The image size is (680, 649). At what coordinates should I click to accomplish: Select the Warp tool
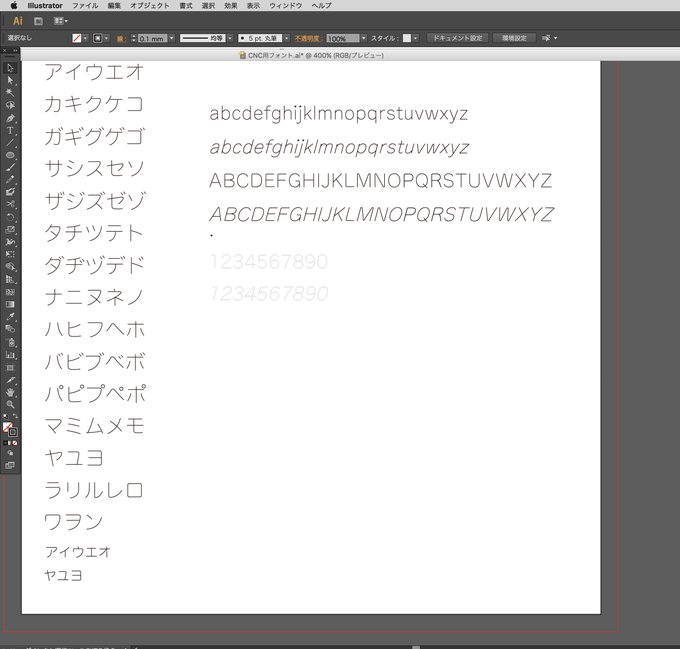tap(10, 242)
